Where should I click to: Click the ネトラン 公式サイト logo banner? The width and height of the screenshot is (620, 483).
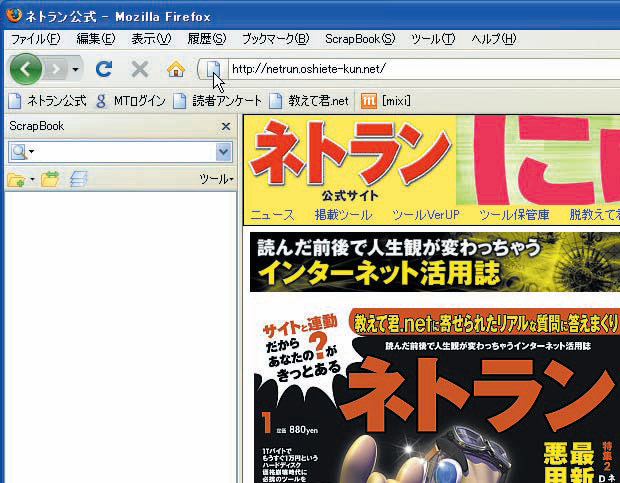[350, 161]
